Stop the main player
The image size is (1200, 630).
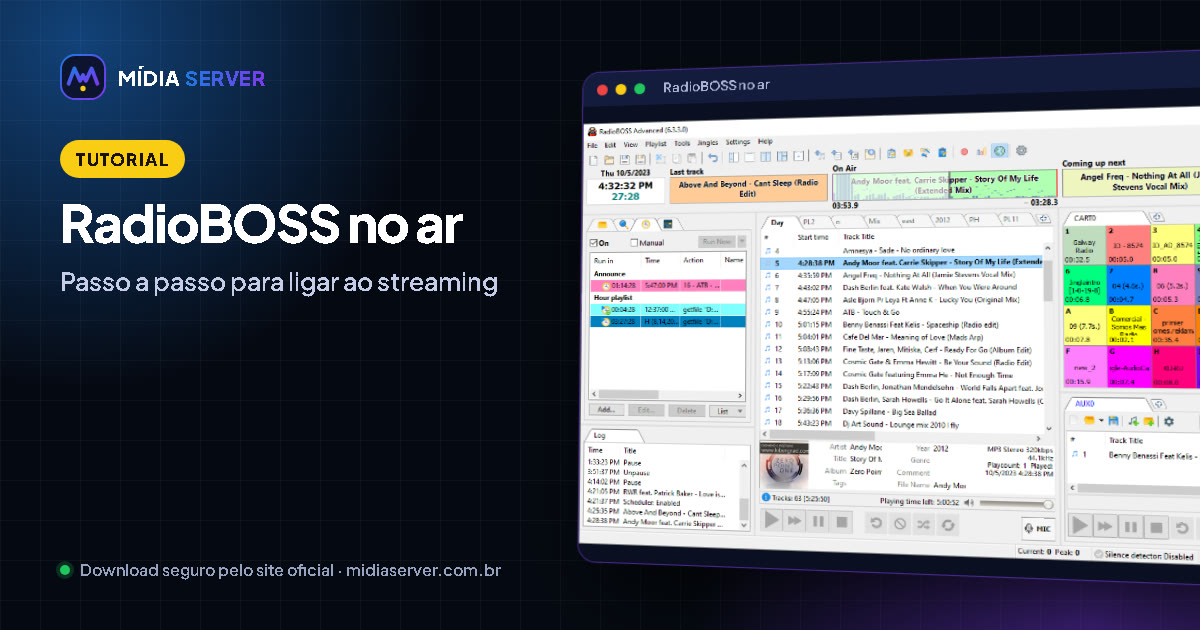click(x=842, y=522)
